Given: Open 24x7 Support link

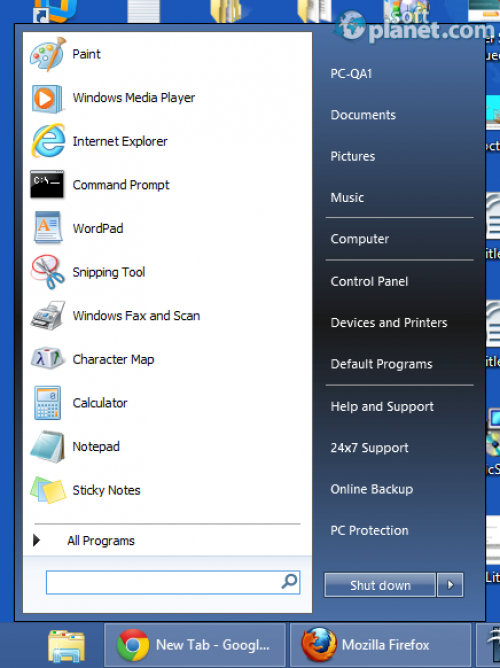Looking at the screenshot, I should coord(369,448).
